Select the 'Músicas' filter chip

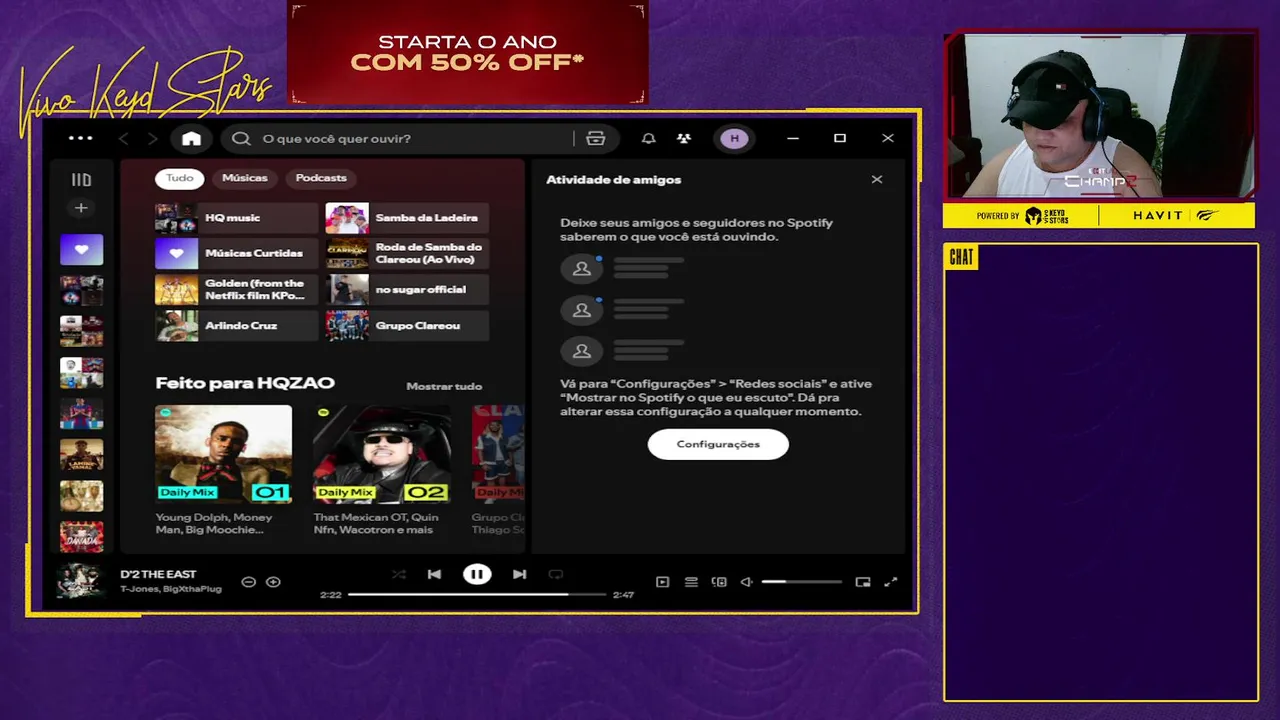(x=245, y=178)
